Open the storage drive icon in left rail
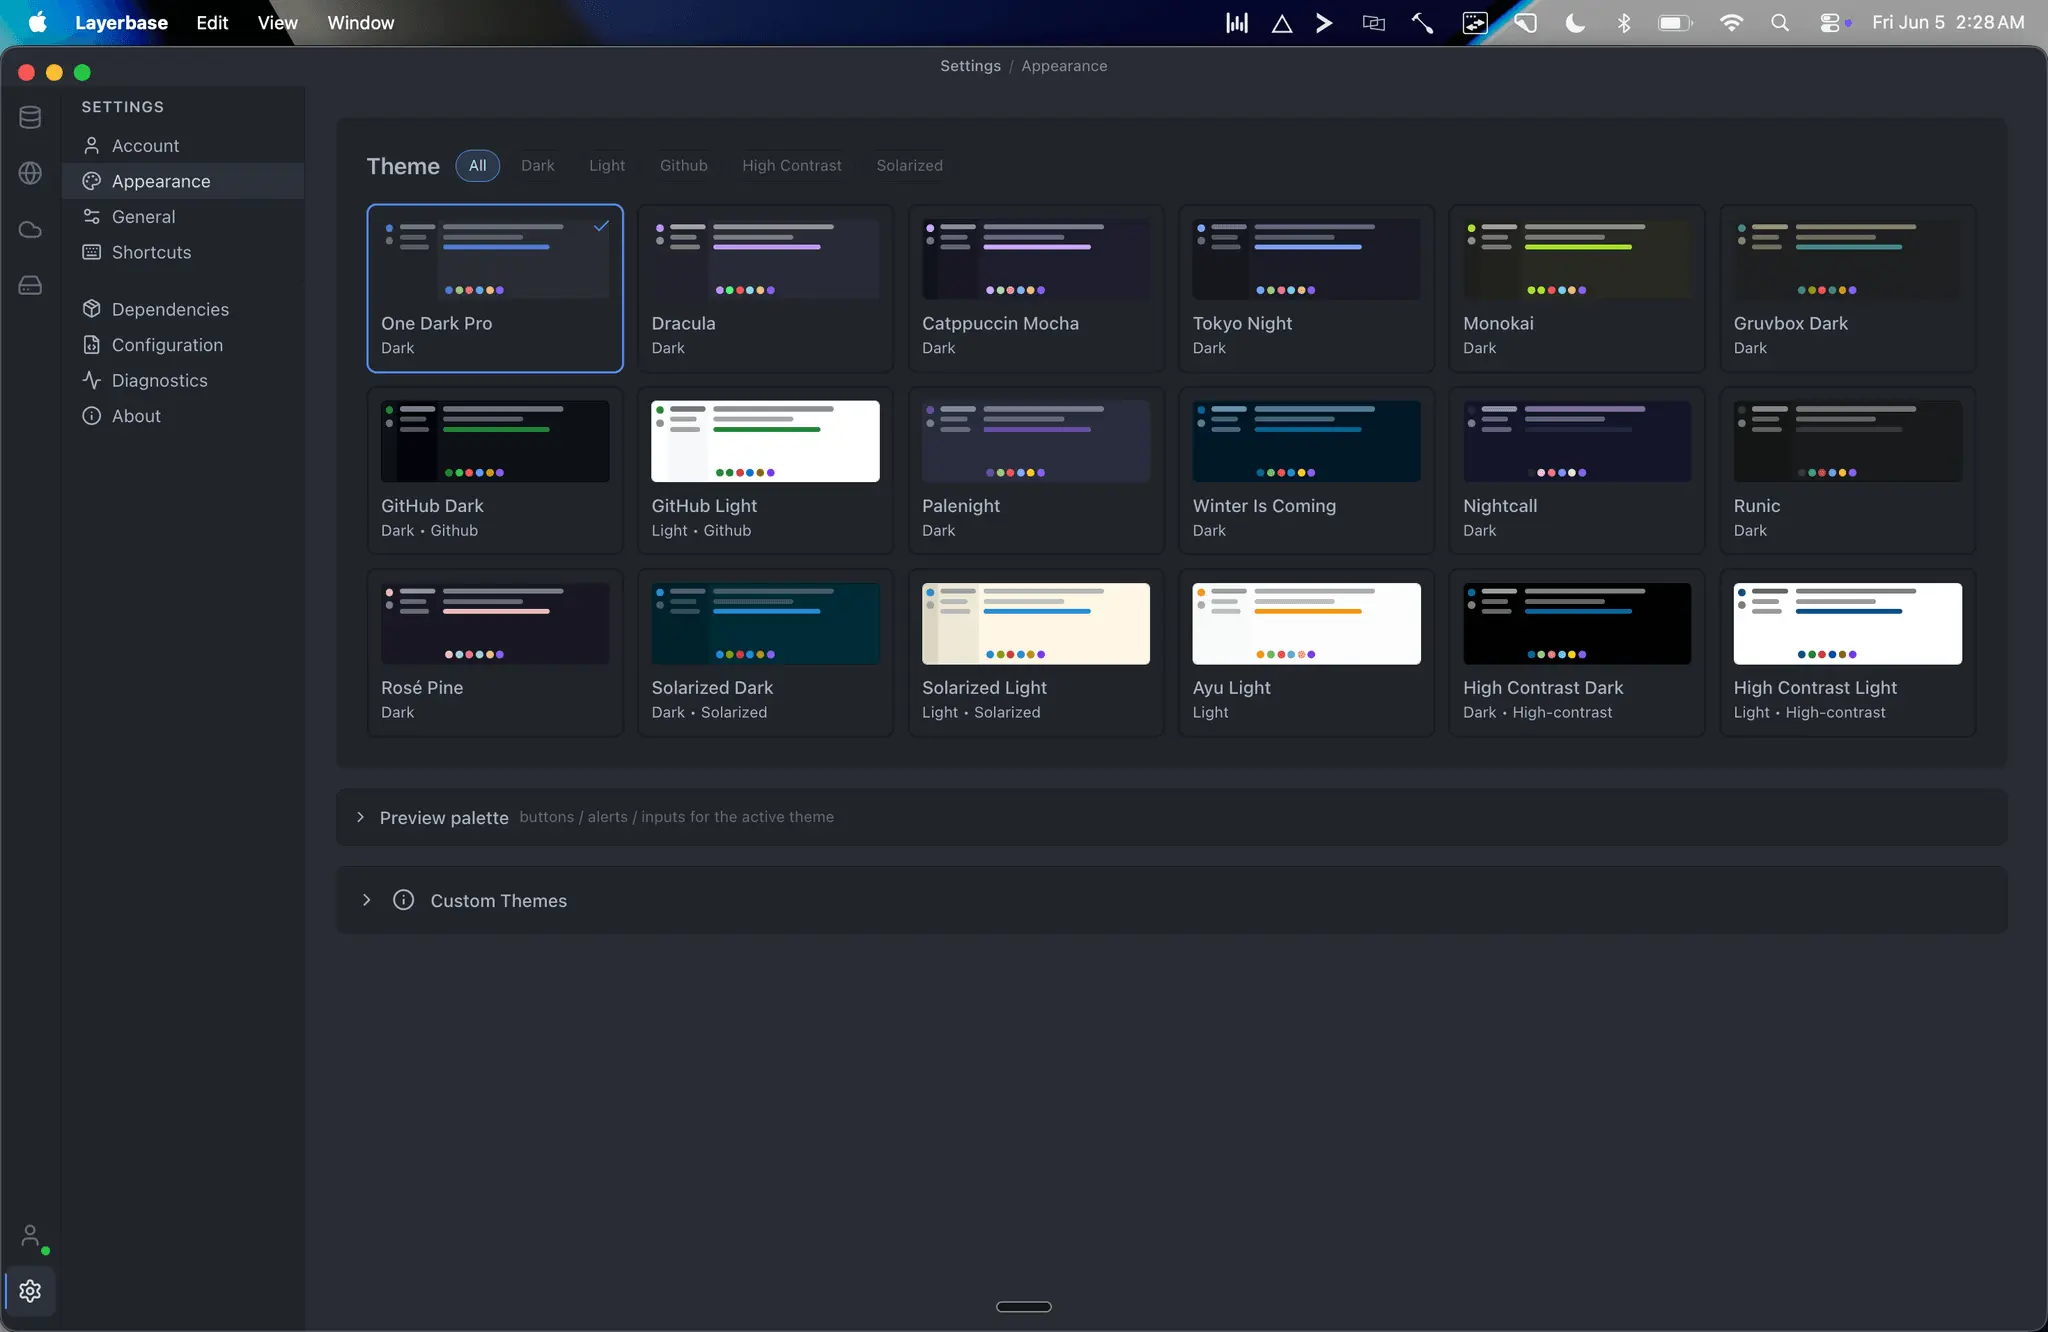 (30, 286)
